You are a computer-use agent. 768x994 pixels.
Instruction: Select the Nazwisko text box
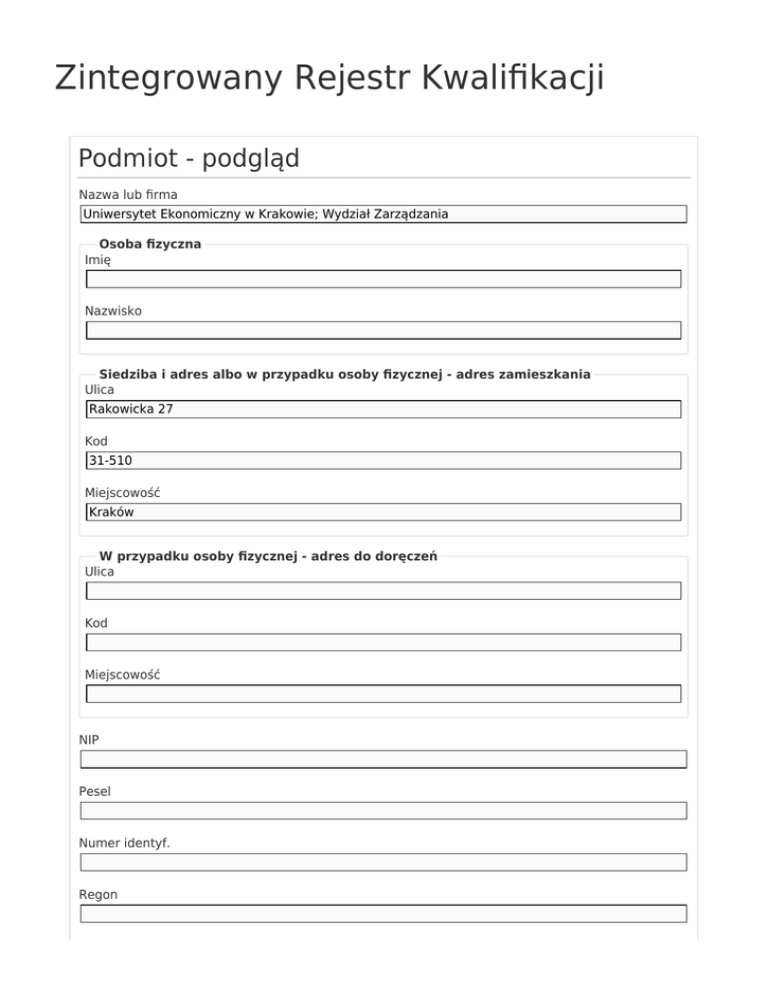pos(383,330)
